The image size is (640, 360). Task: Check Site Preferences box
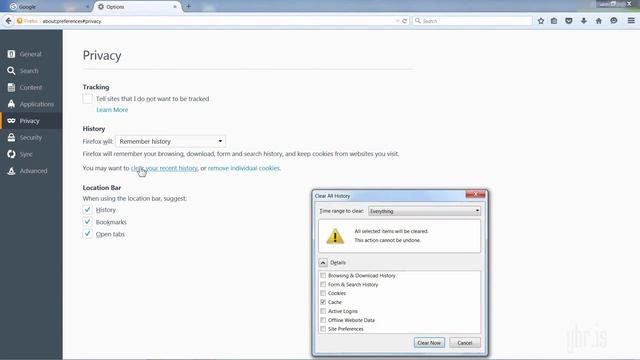pyautogui.click(x=323, y=329)
